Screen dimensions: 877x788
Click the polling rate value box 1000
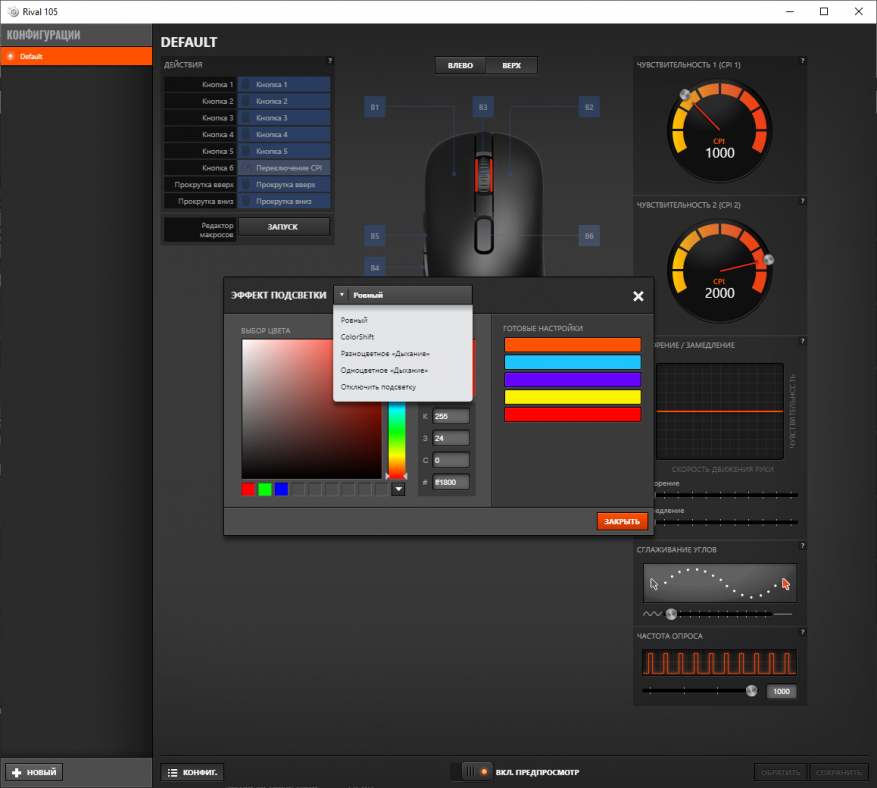(x=781, y=691)
